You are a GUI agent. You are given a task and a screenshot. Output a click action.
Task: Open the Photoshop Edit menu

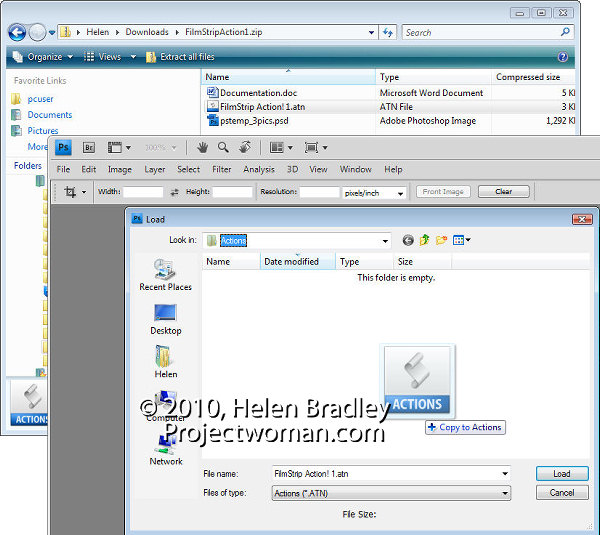pos(88,169)
